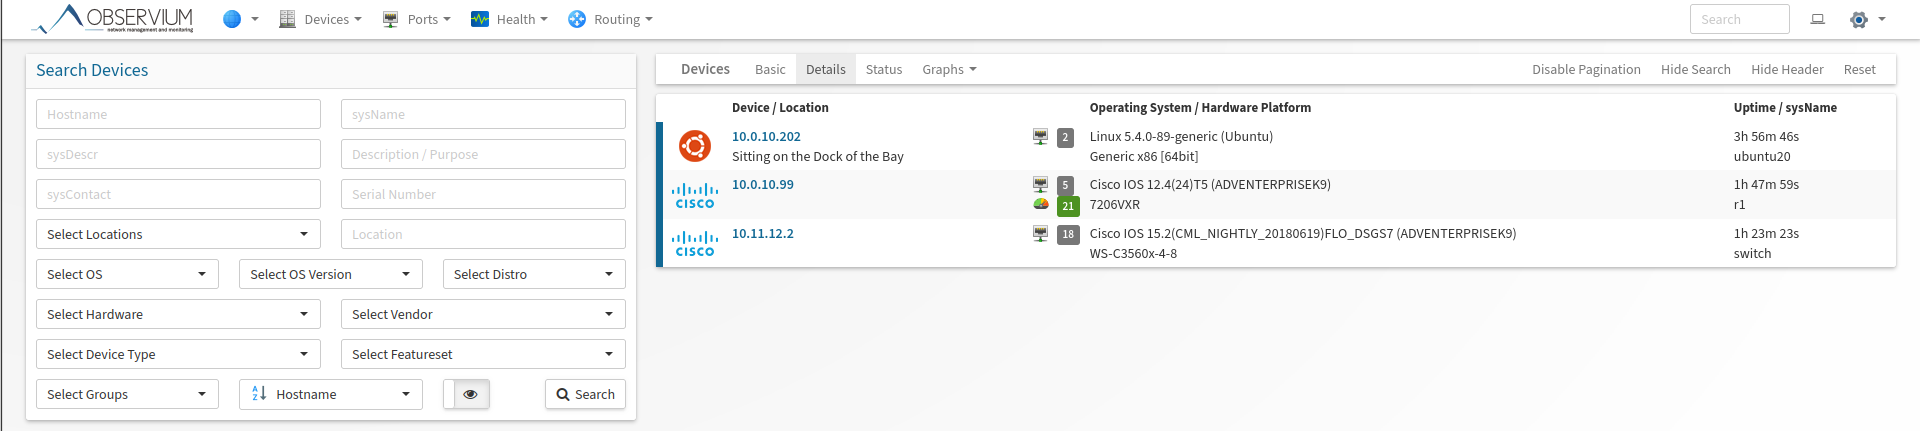Click ports icon next to 10.11.12.2
This screenshot has height=431, width=1920.
pyautogui.click(x=1040, y=234)
